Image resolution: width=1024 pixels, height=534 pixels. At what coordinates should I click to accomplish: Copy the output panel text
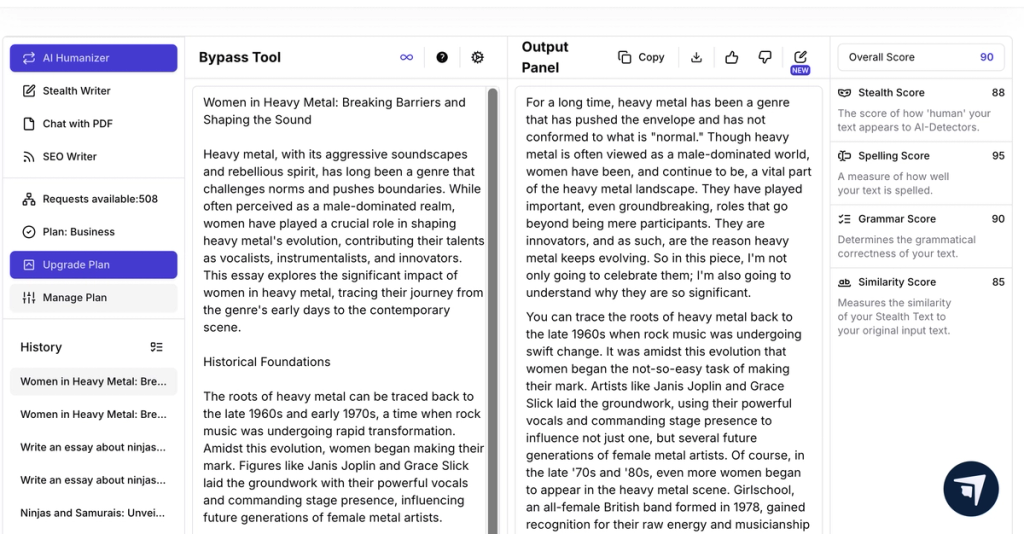[x=641, y=57]
